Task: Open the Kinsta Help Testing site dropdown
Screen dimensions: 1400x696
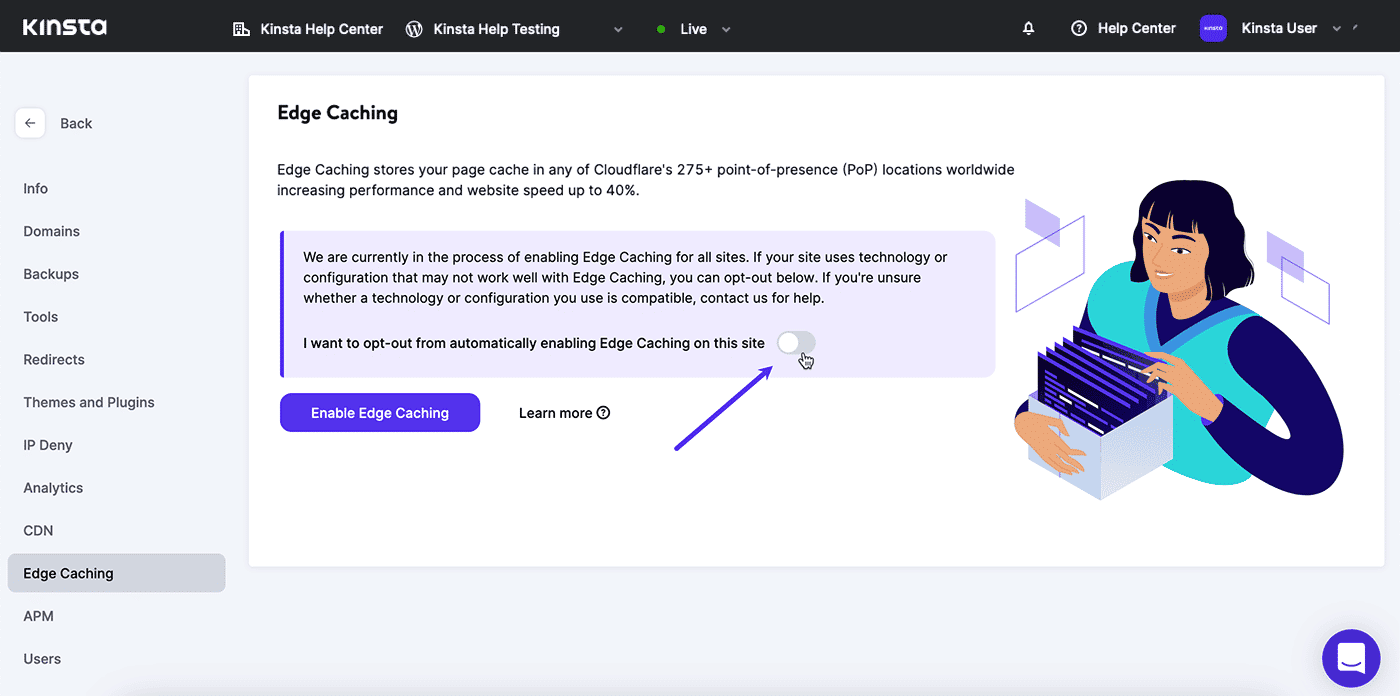Action: 617,29
